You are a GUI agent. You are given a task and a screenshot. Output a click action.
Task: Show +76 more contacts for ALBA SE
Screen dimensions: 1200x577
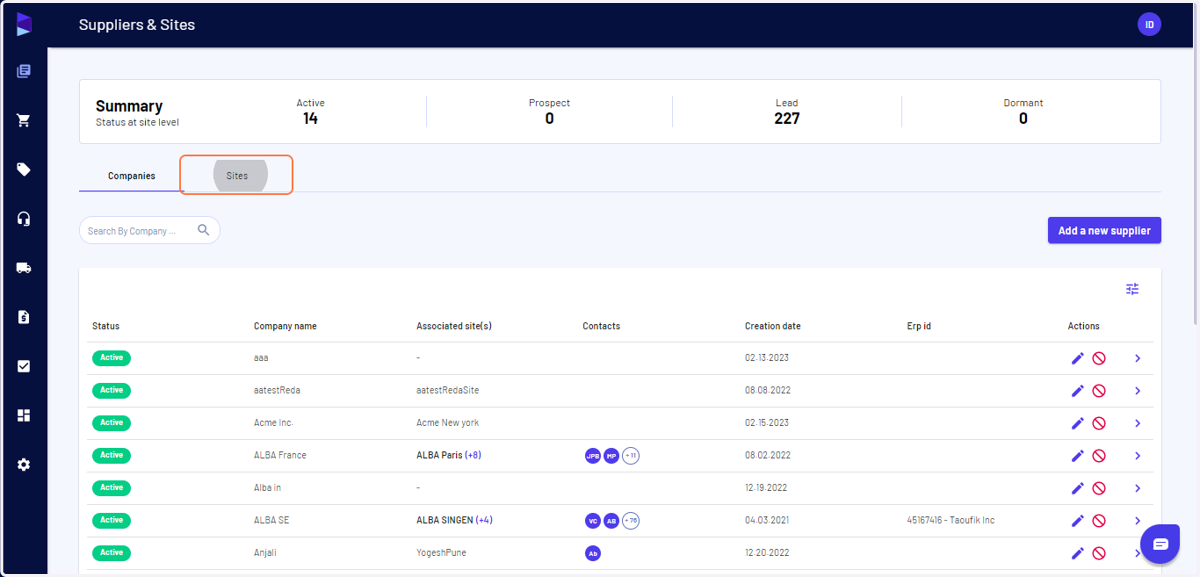click(x=631, y=521)
